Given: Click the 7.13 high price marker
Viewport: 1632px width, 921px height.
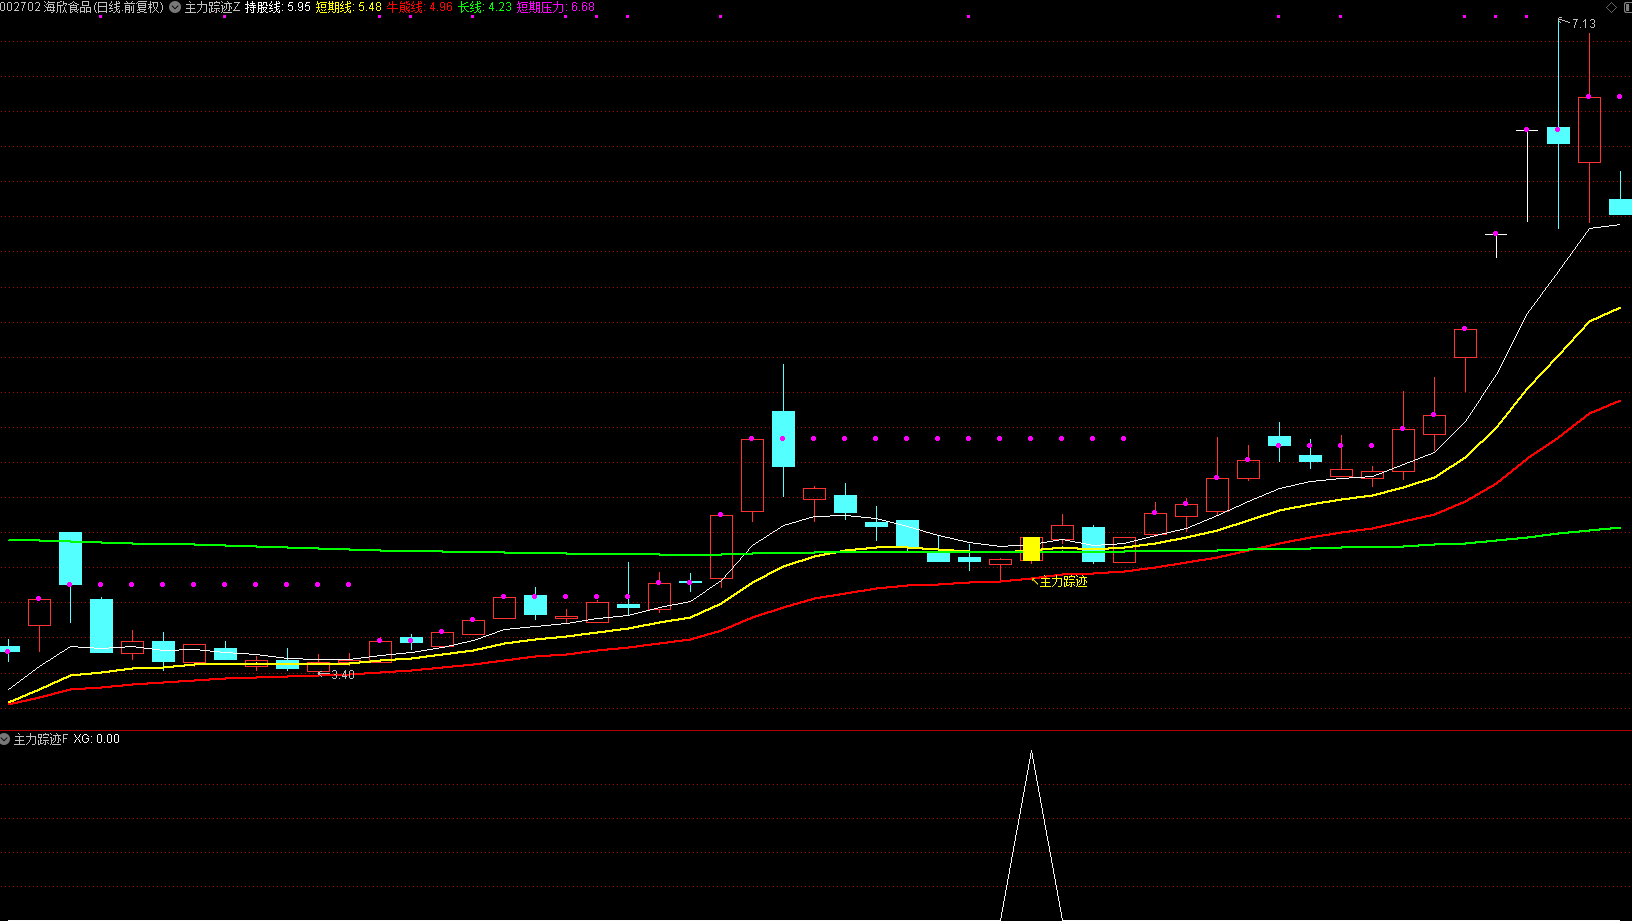Looking at the screenshot, I should click(x=1584, y=24).
